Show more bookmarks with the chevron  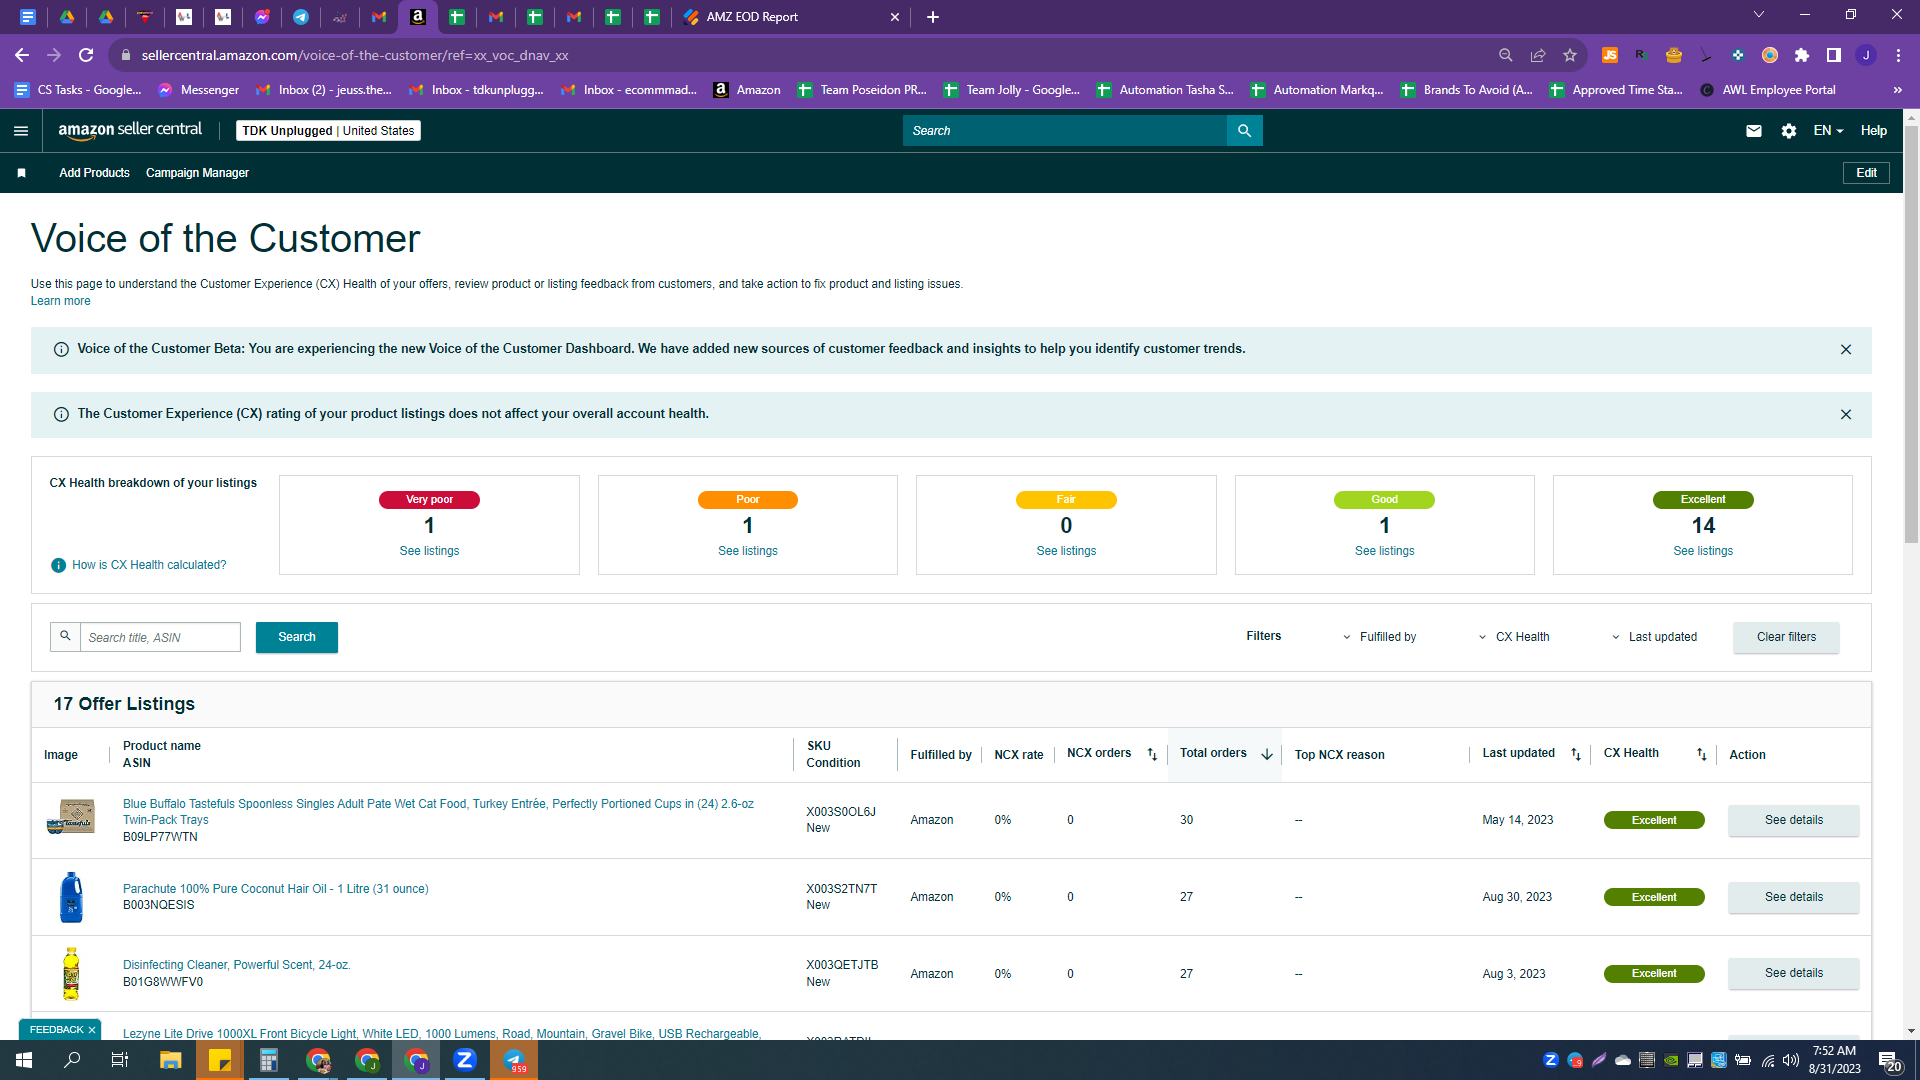click(x=1897, y=90)
